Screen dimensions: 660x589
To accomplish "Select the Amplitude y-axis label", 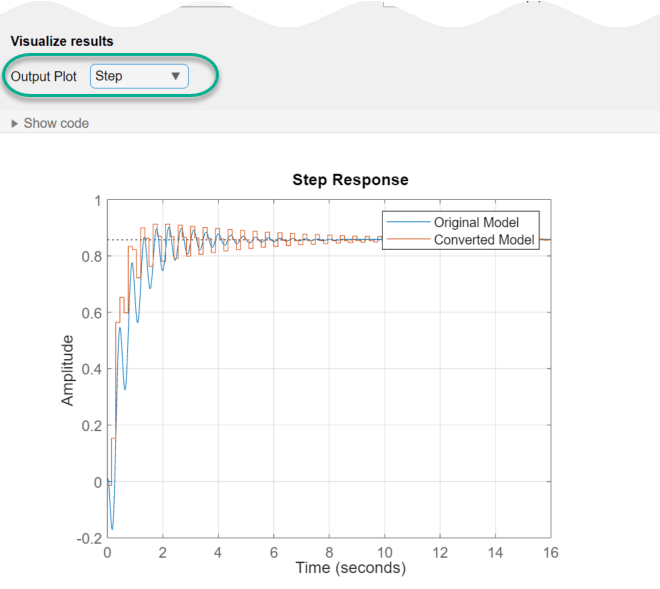I will [68, 370].
